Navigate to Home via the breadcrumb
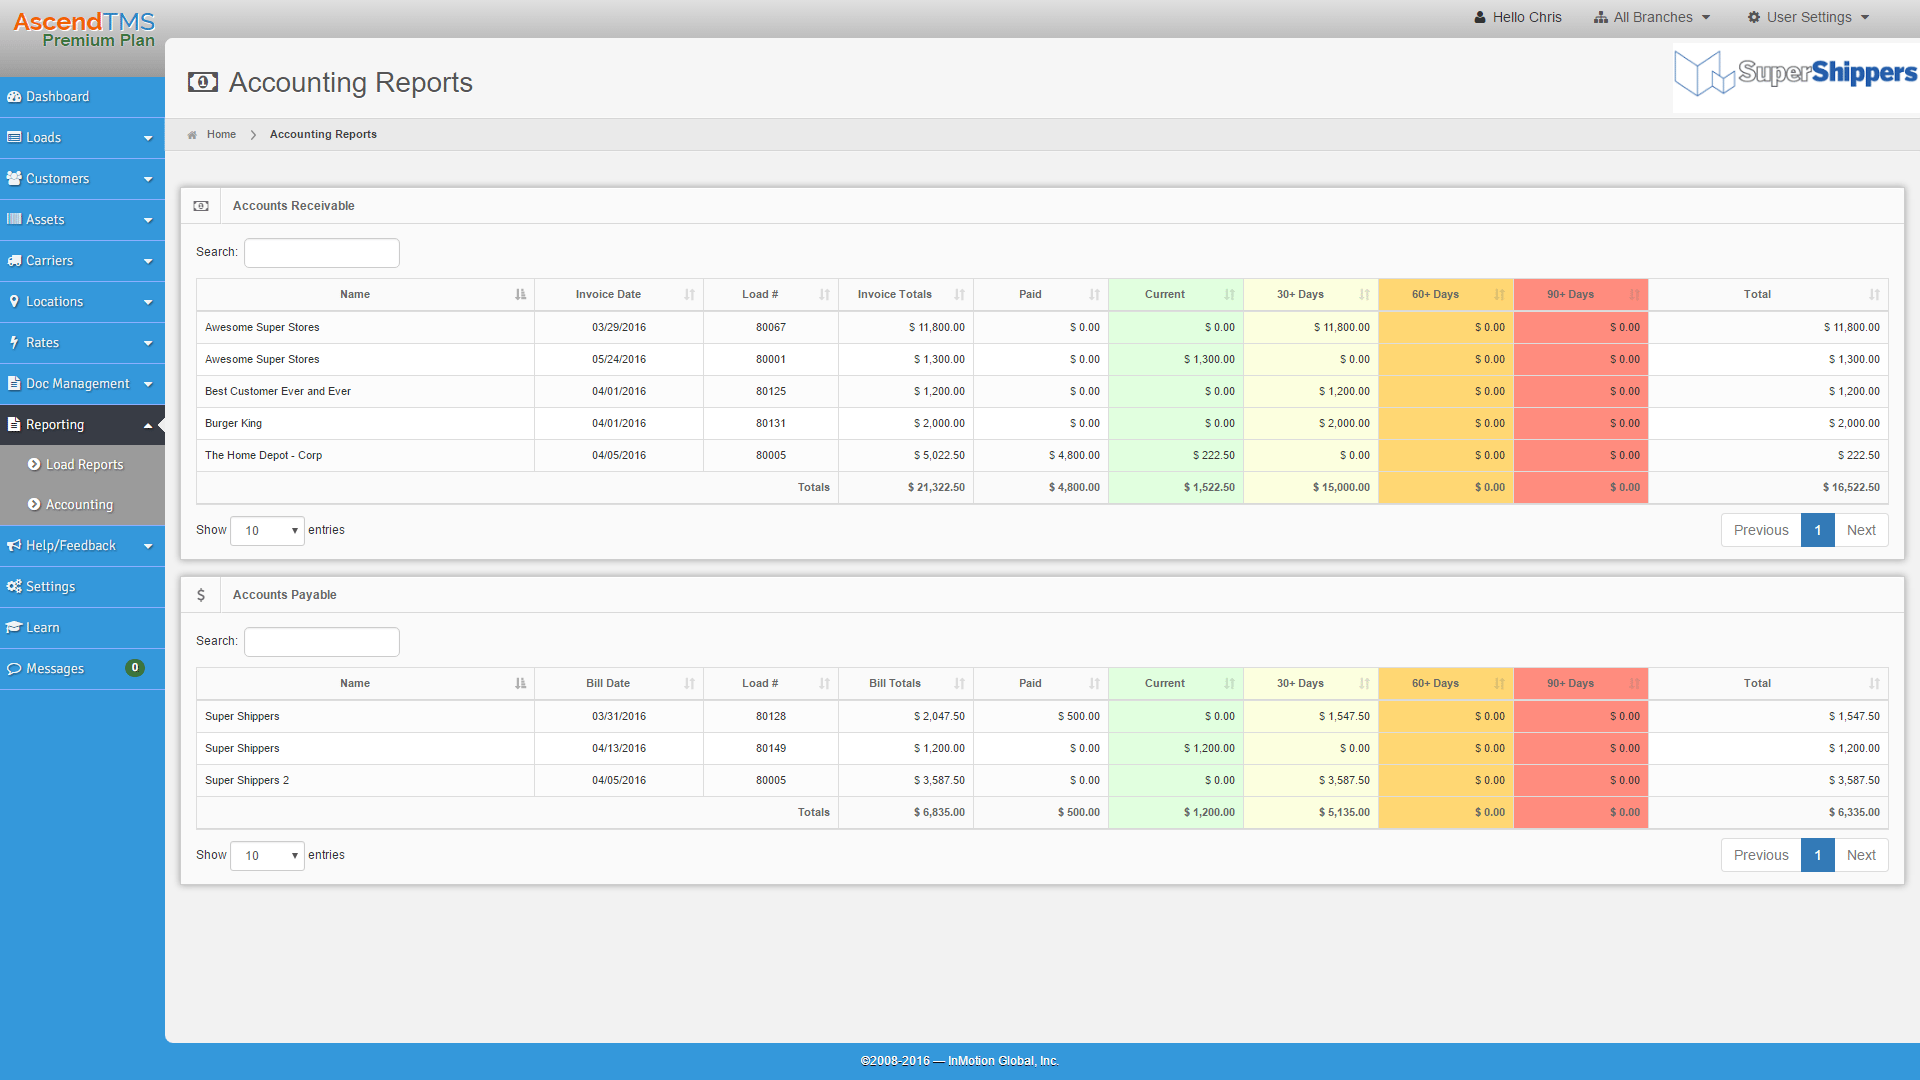 [x=221, y=134]
